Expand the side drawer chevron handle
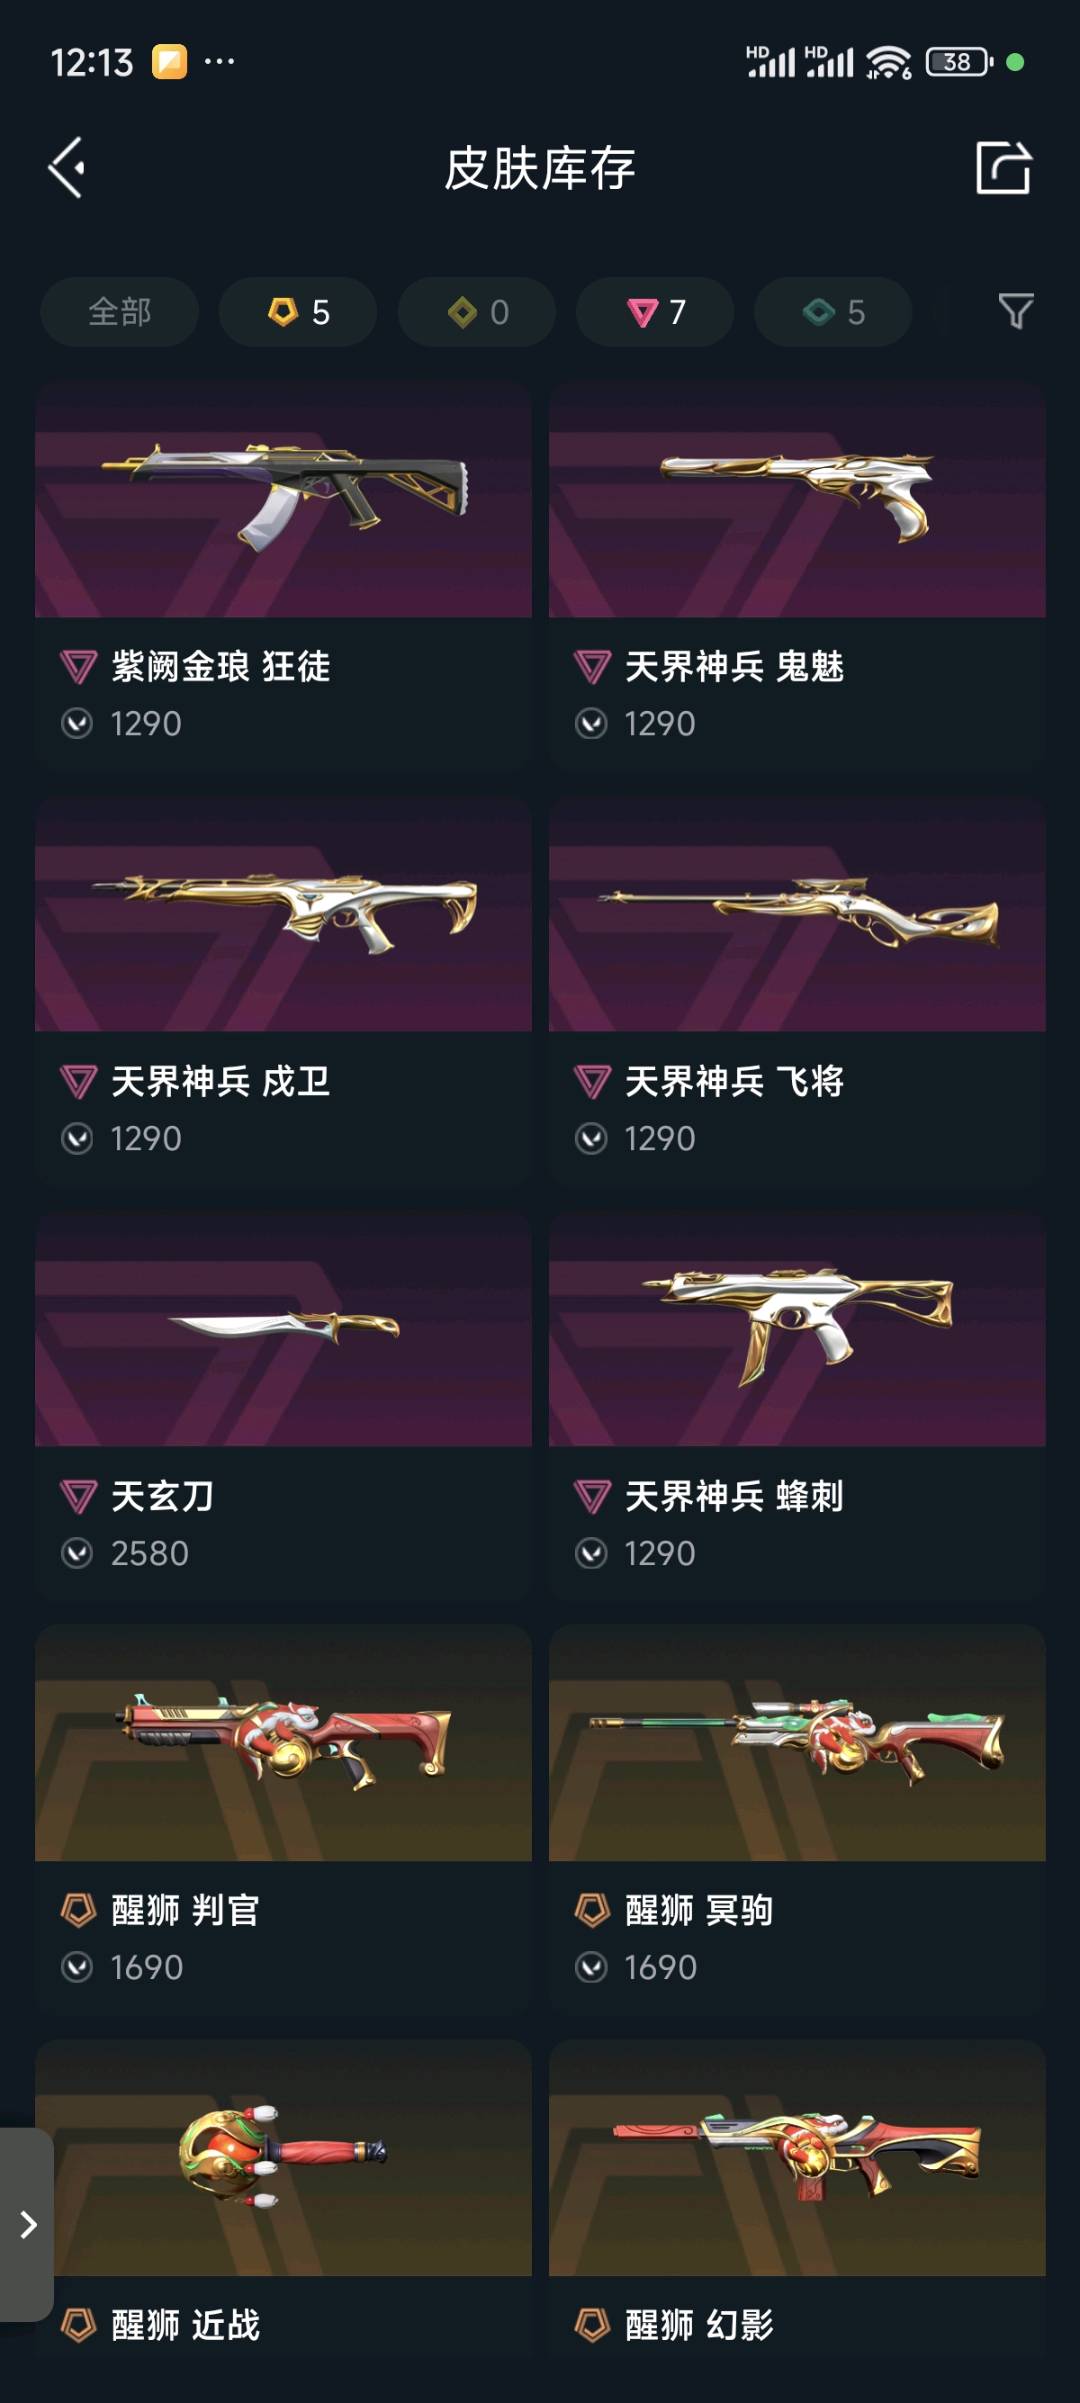1080x2403 pixels. 27,2225
